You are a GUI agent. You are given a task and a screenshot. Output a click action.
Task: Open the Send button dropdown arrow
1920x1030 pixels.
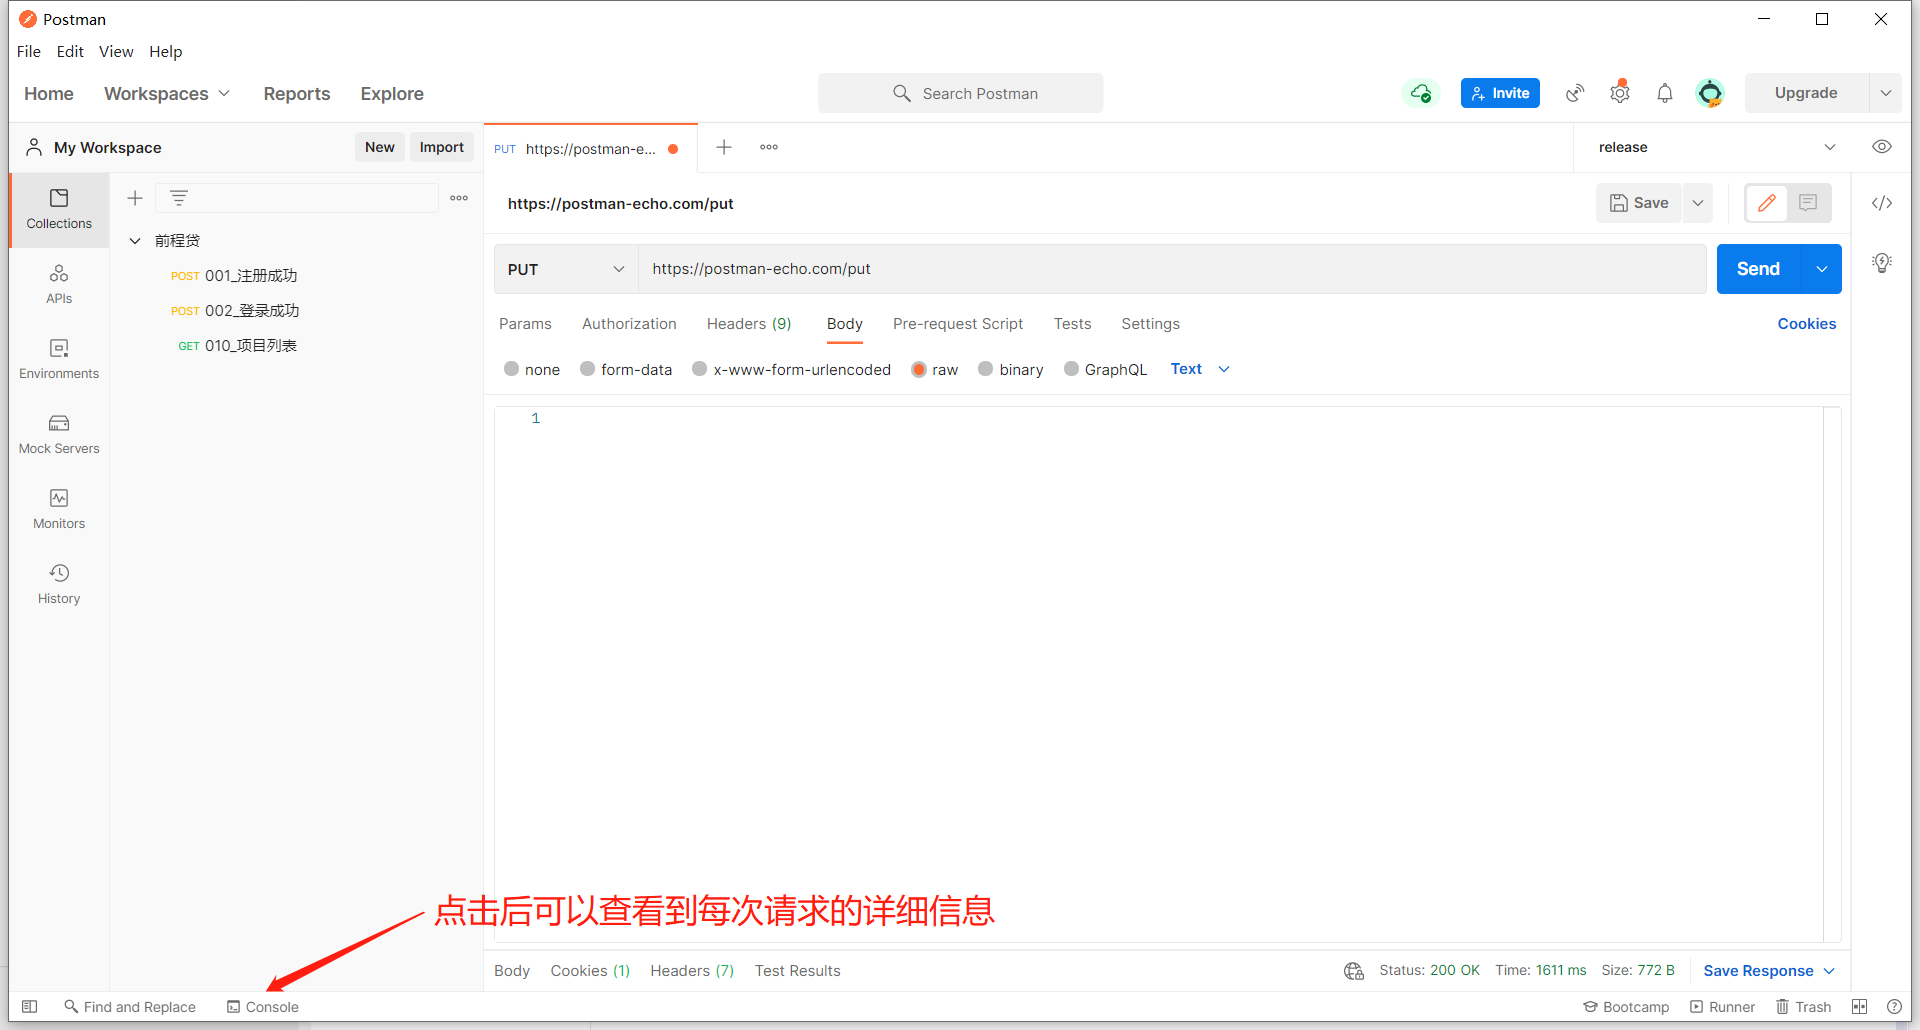tap(1822, 269)
